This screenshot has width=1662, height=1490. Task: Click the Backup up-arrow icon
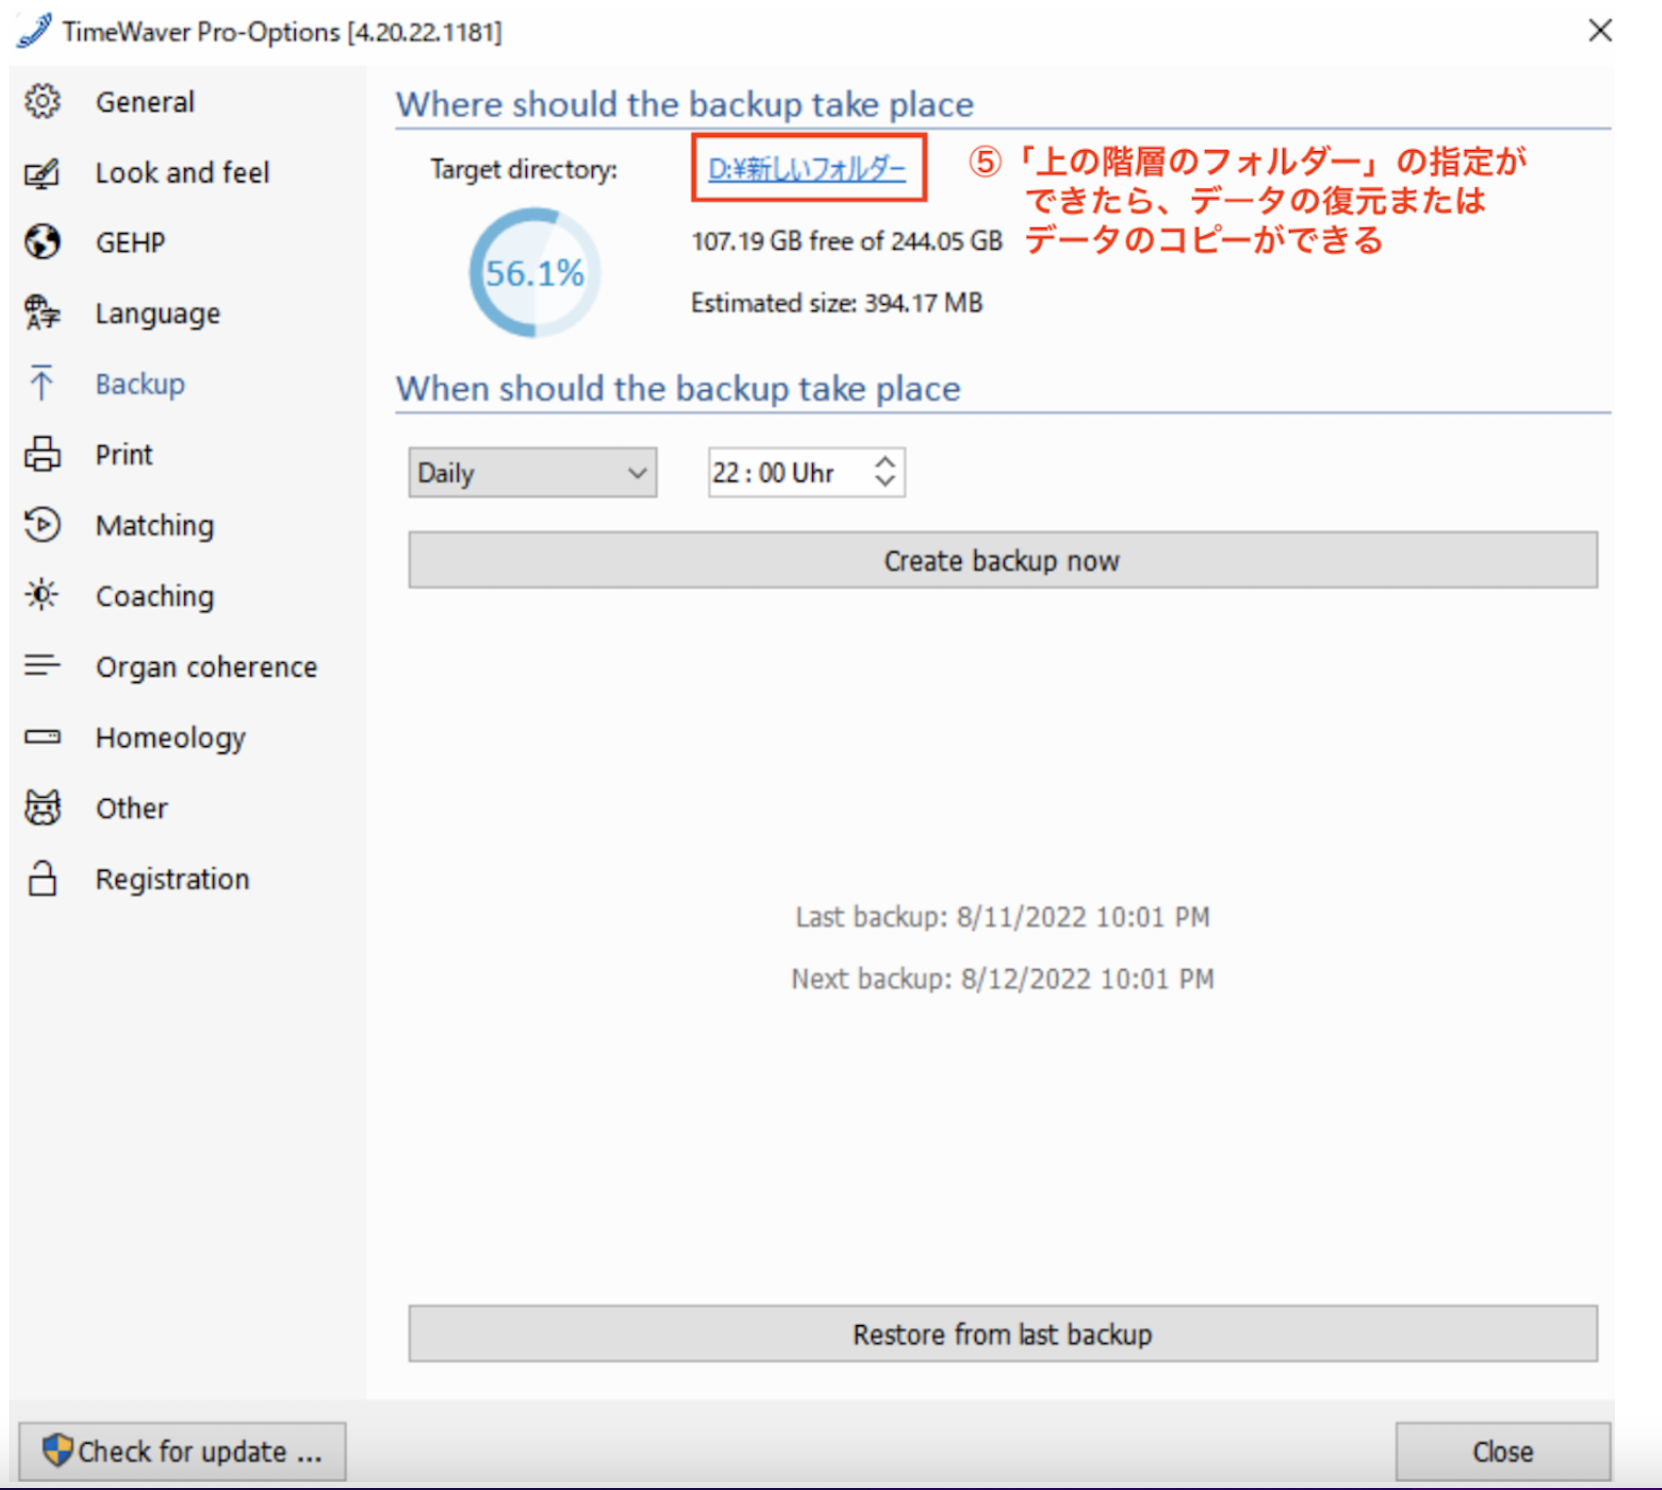[x=42, y=383]
